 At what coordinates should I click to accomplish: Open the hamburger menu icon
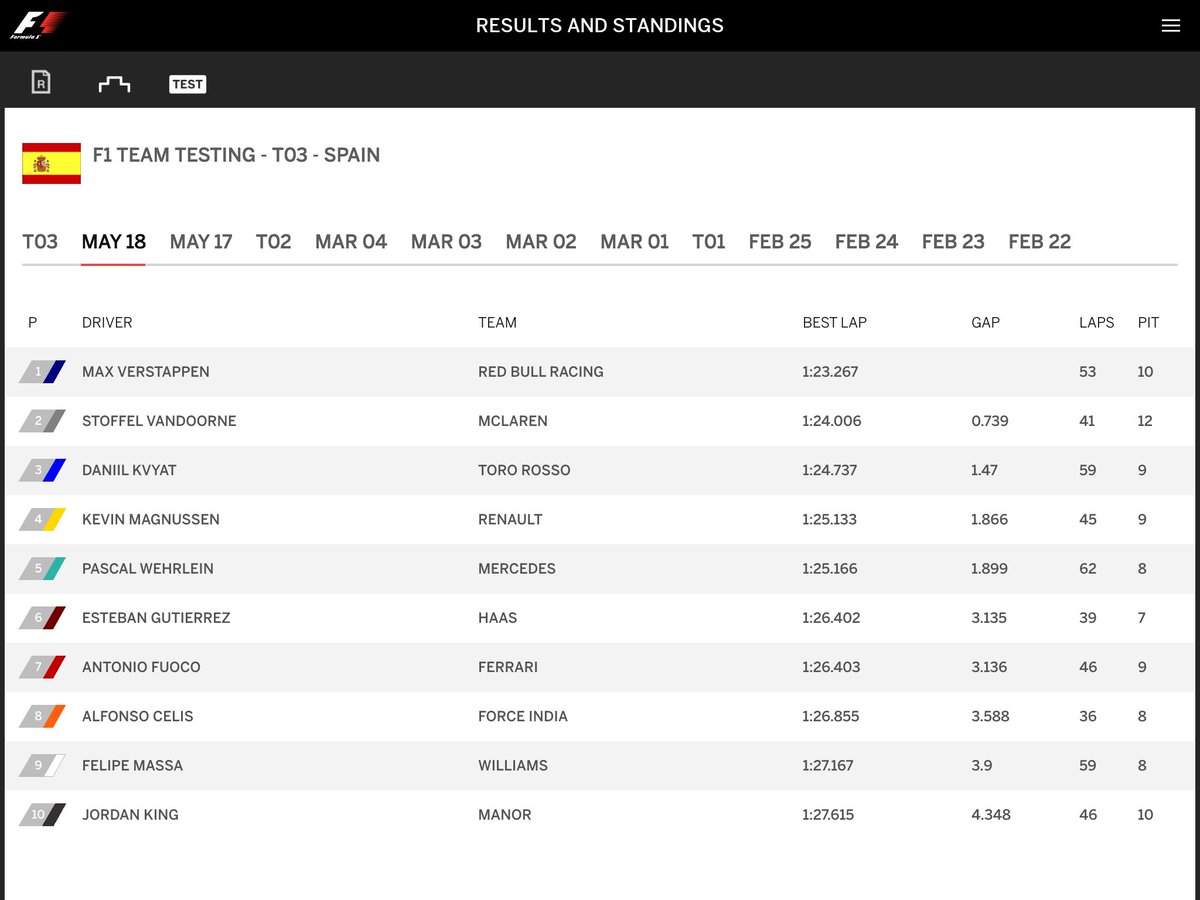pyautogui.click(x=1171, y=26)
